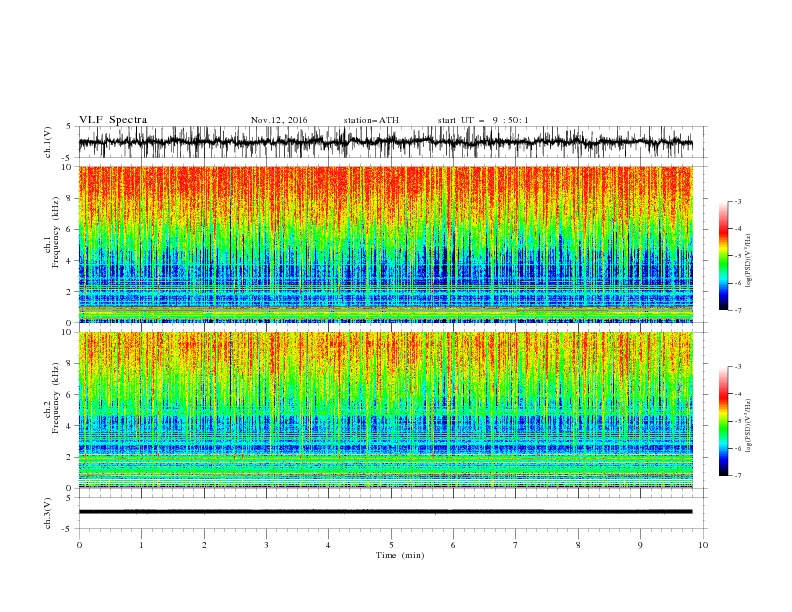Click the upper PSD color scale bar
This screenshot has height=612, width=792.
coord(724,256)
